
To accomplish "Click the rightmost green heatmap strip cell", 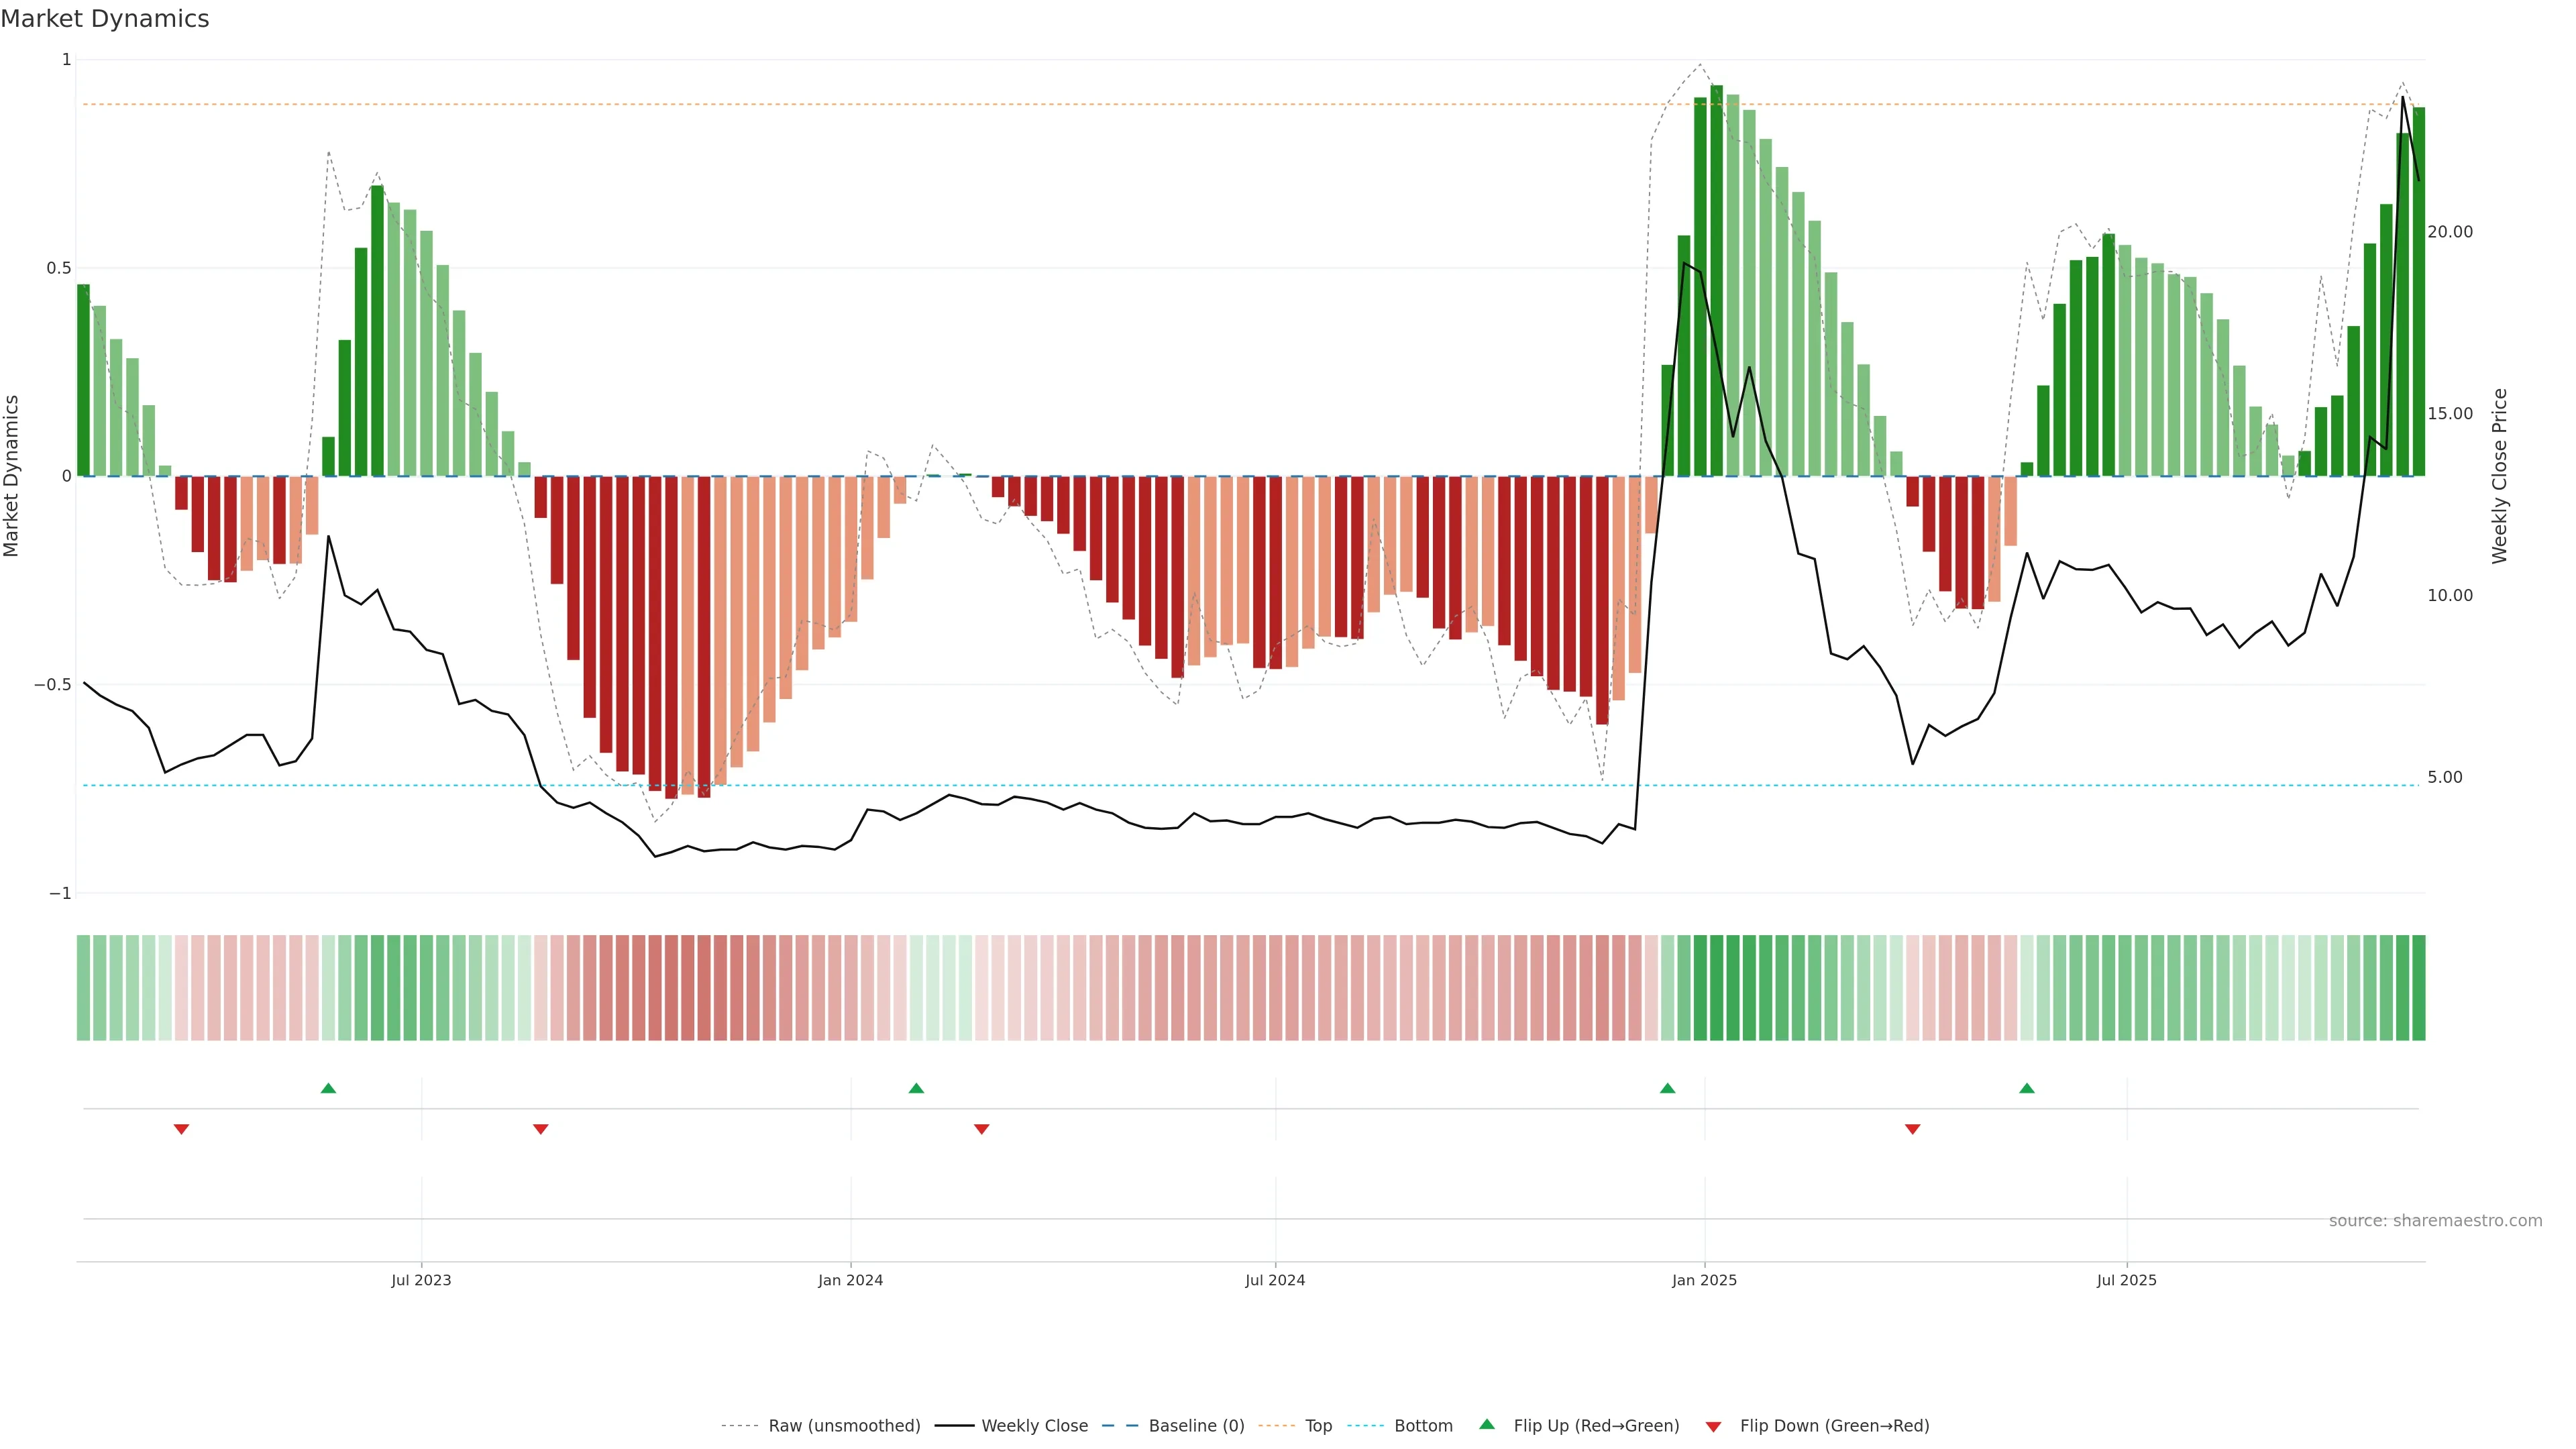I will pos(2418,988).
